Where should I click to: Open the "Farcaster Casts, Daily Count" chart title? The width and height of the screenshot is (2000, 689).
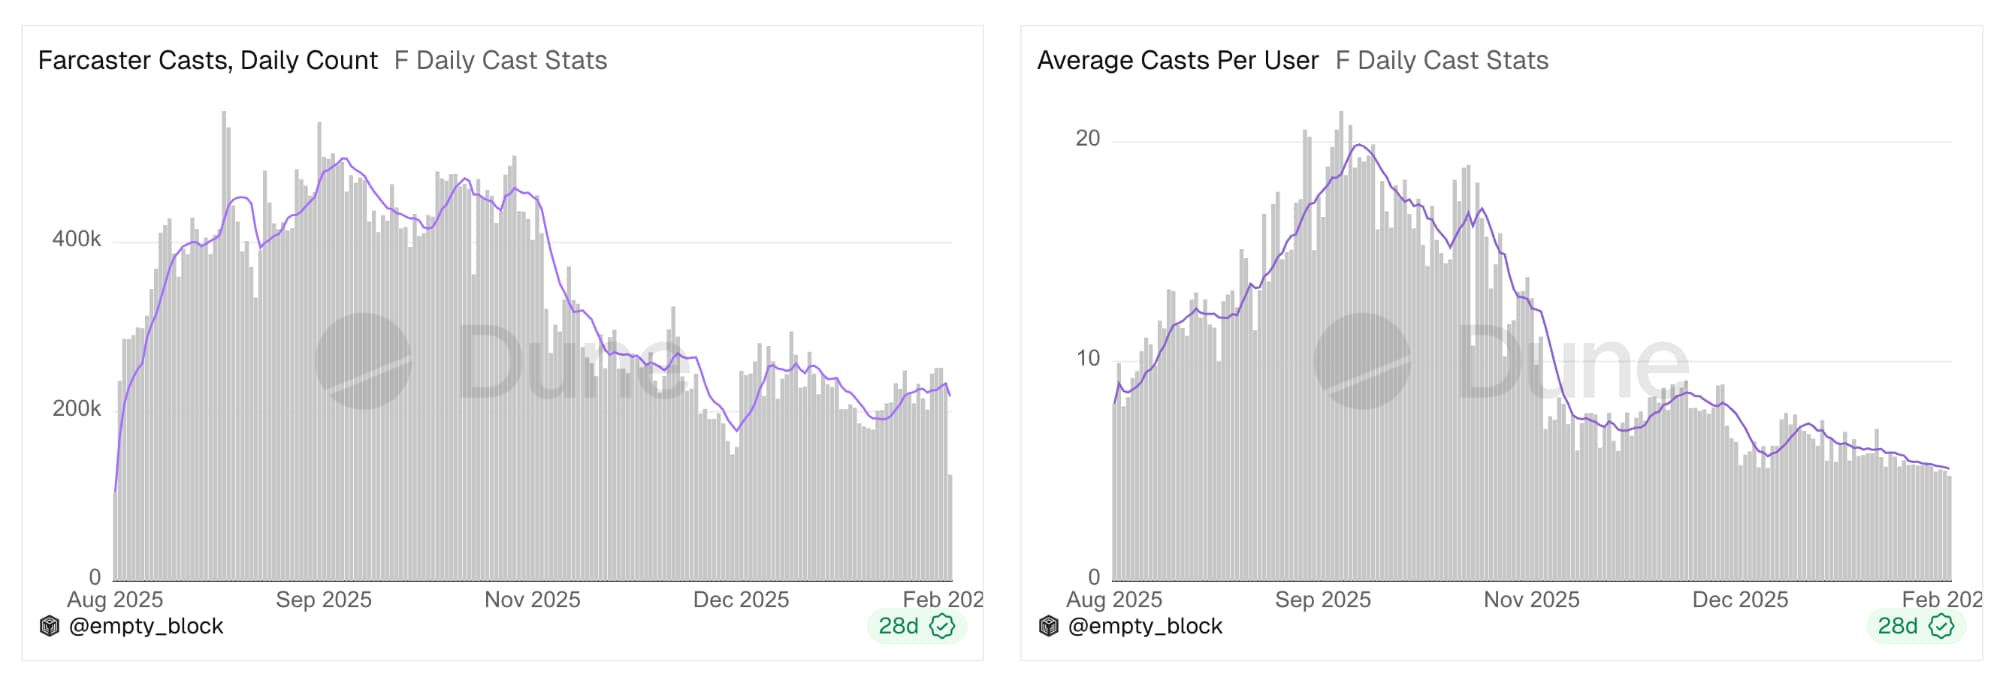click(x=208, y=61)
